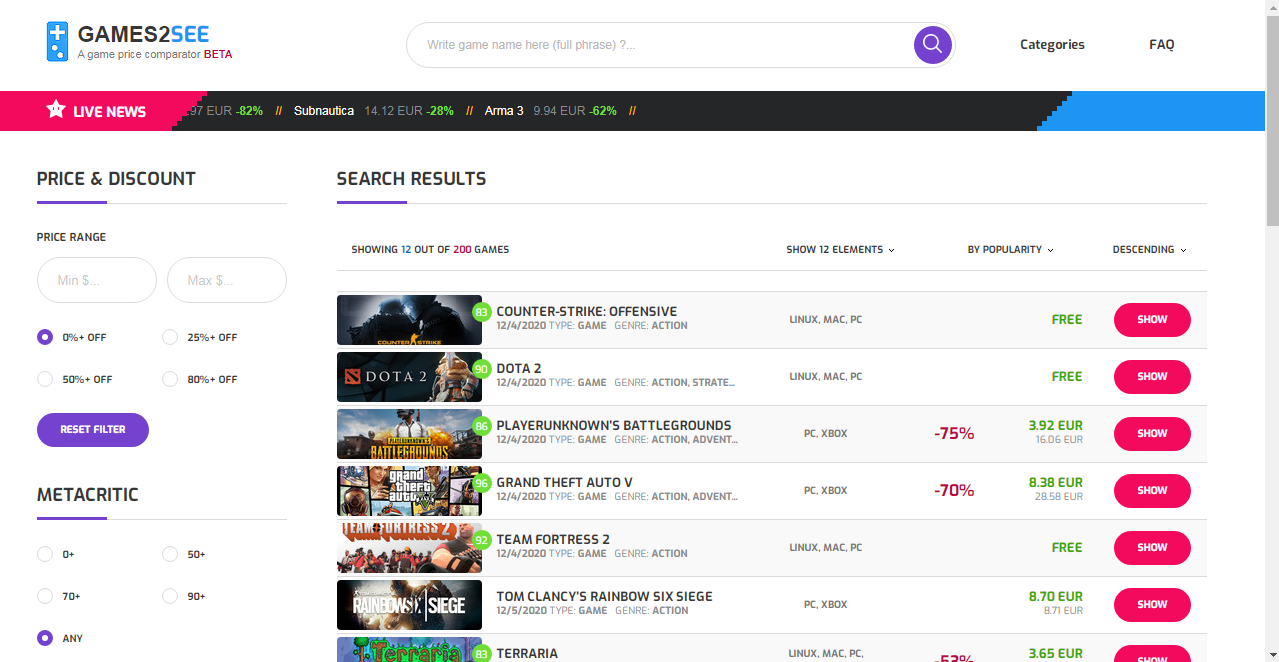Show offers for Counter-Strike: Offensive
This screenshot has width=1279, height=662.
click(1152, 320)
